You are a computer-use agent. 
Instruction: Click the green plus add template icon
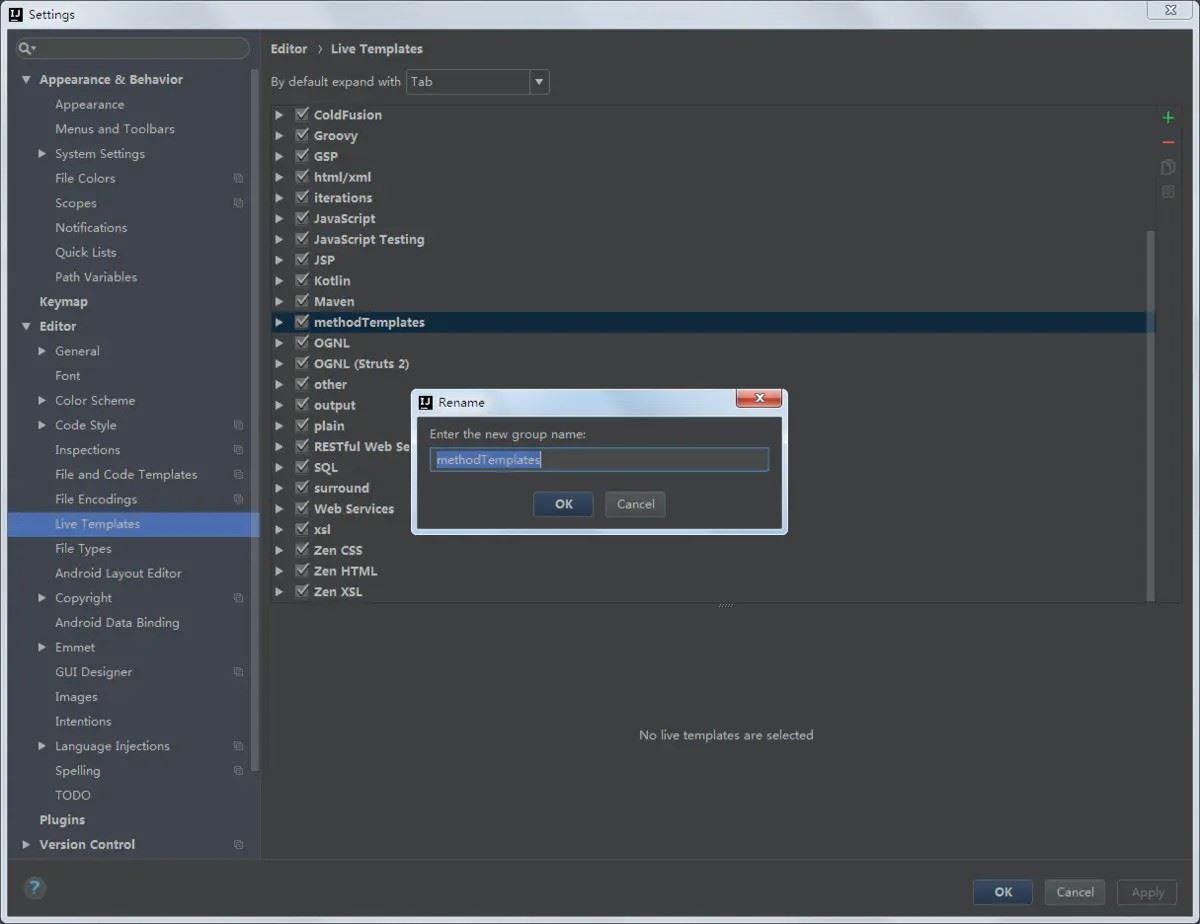pos(1168,118)
